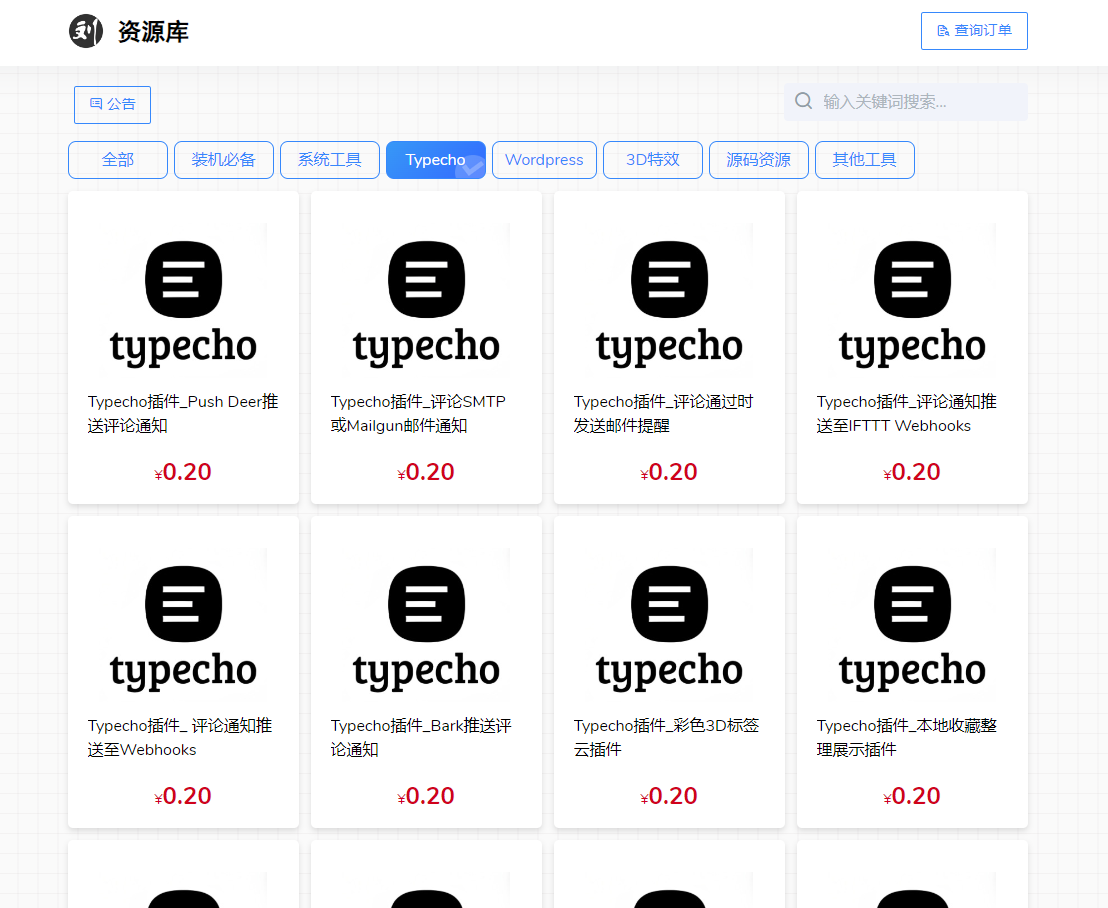Image resolution: width=1108 pixels, height=908 pixels.
Task: Switch to the 装机必备 category tab
Action: click(224, 160)
